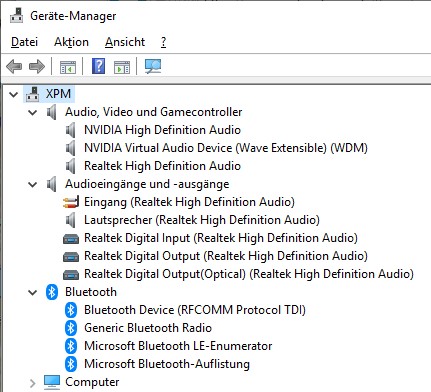Image resolution: width=431 pixels, height=392 pixels.
Task: Select the Computer category label
Action: coord(92,382)
